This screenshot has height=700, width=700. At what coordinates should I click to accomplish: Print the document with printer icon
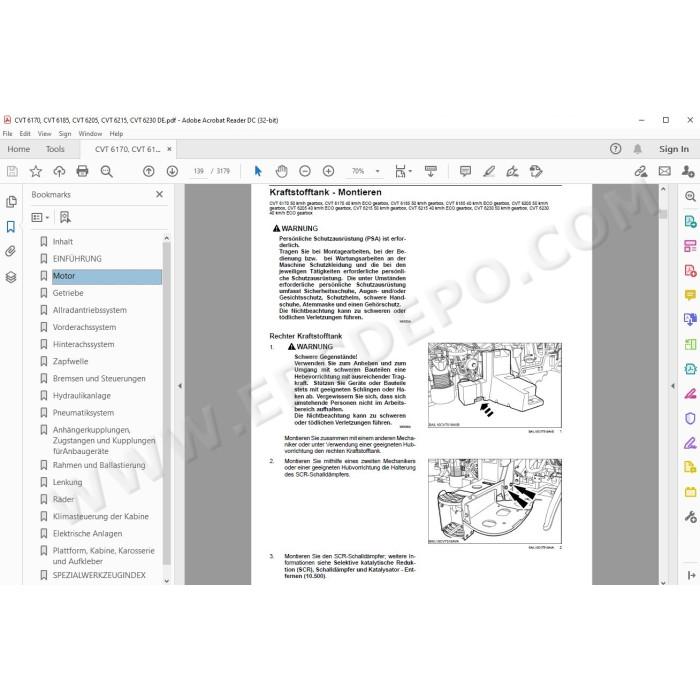(x=82, y=171)
